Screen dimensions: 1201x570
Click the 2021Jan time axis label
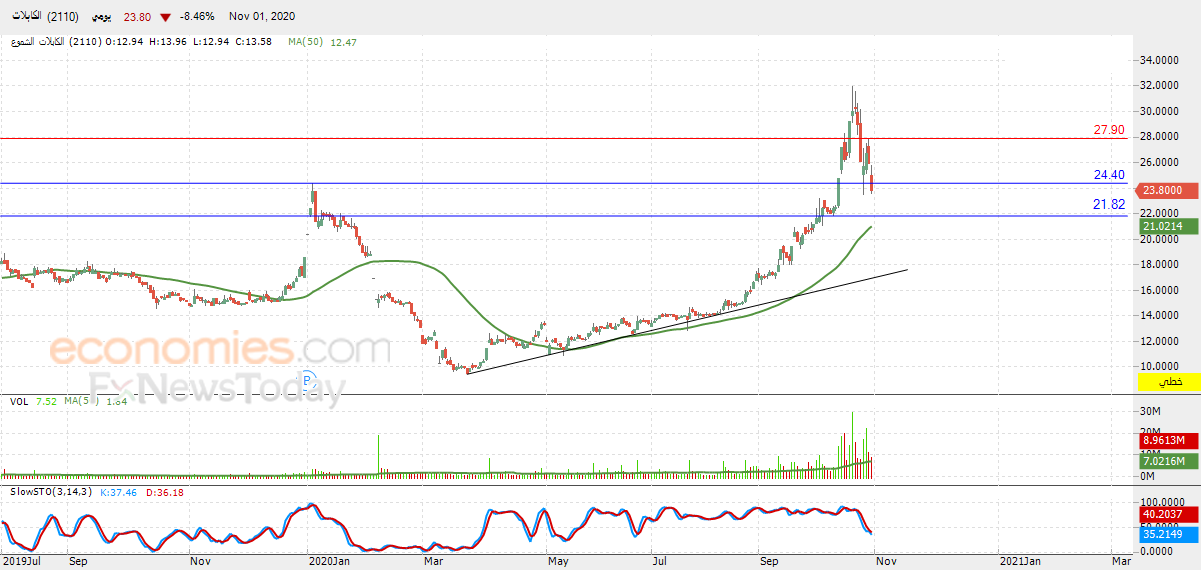(x=1021, y=562)
